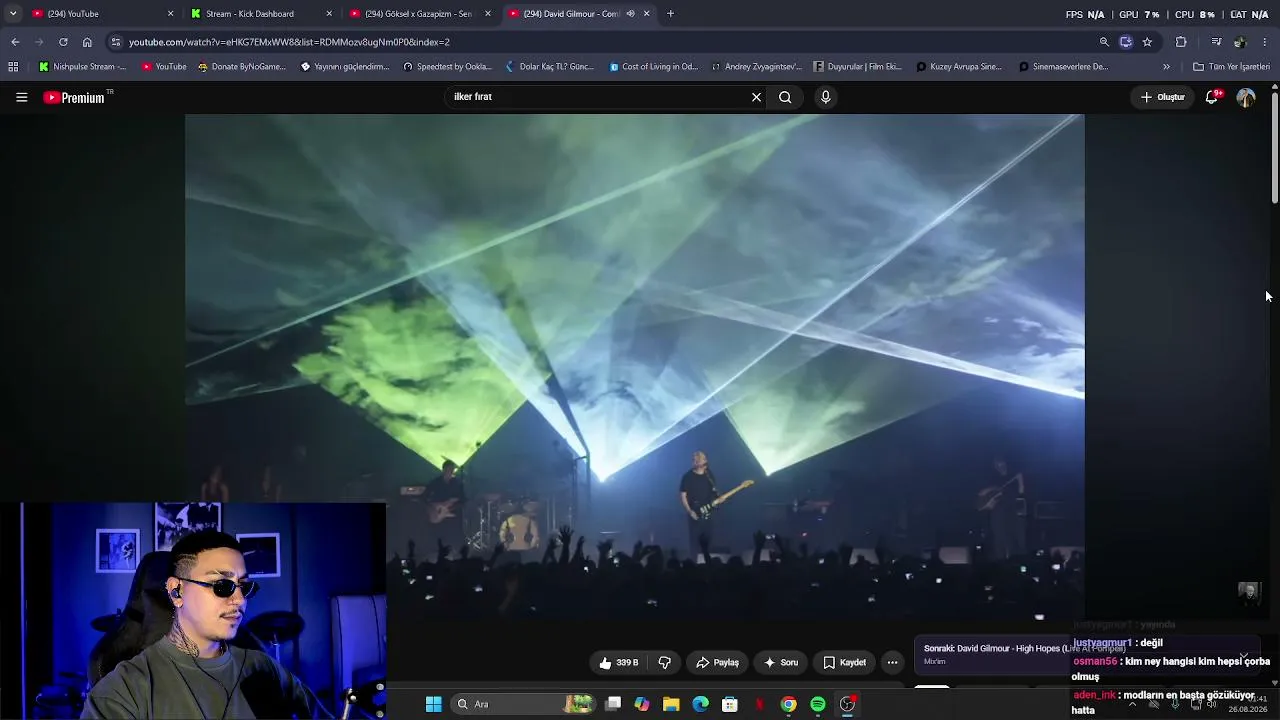Screen dimensions: 1280x720
Task: Open a new browser tab
Action: [670, 14]
